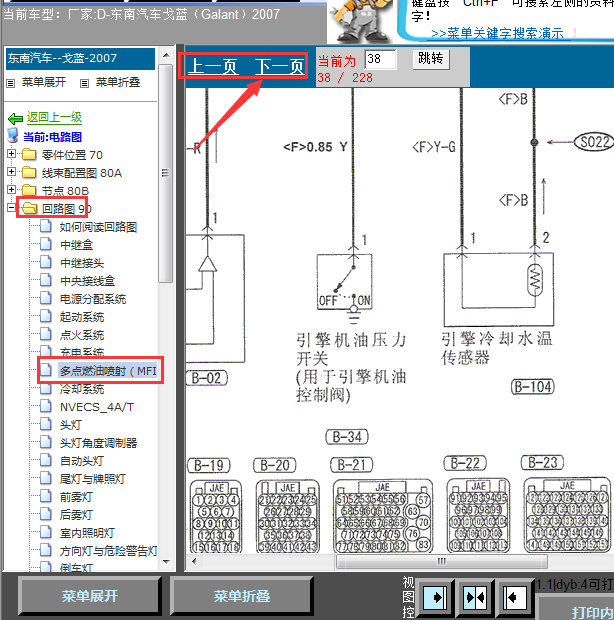Screen dimensions: 614x620
Task: Click the page icon beside 头灯角度调制器
Action: tap(46, 442)
